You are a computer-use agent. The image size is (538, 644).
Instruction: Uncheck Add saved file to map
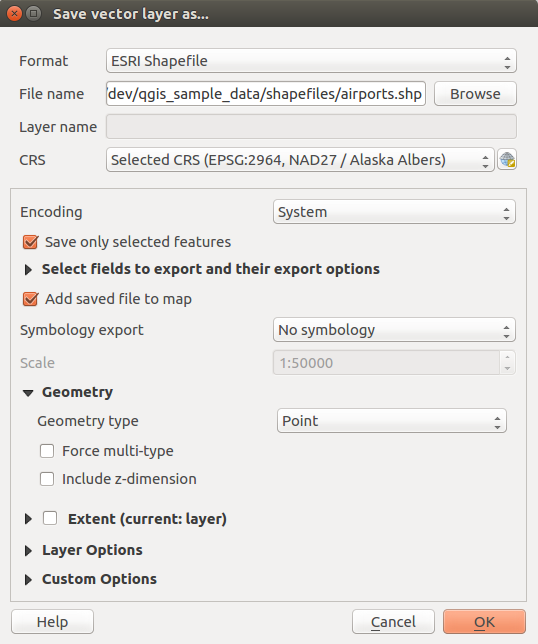[31, 299]
